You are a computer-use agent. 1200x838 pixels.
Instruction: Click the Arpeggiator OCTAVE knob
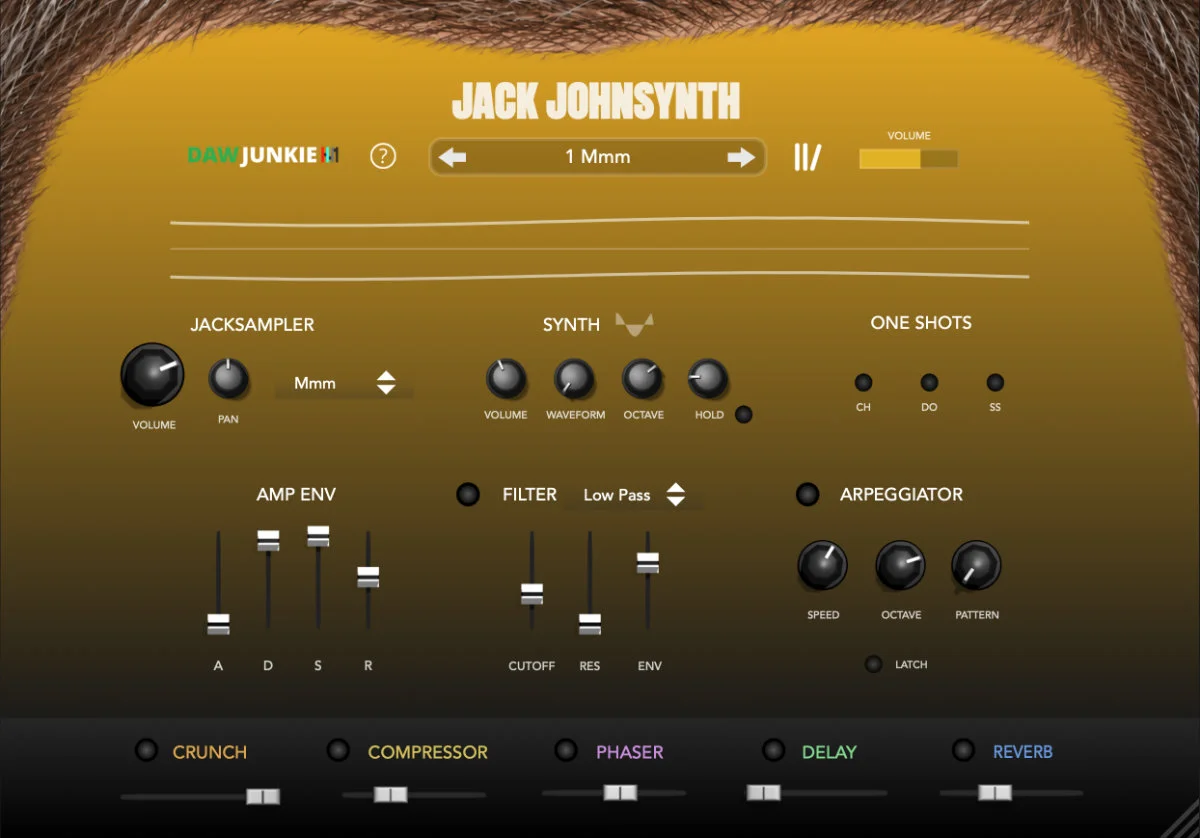coord(900,566)
